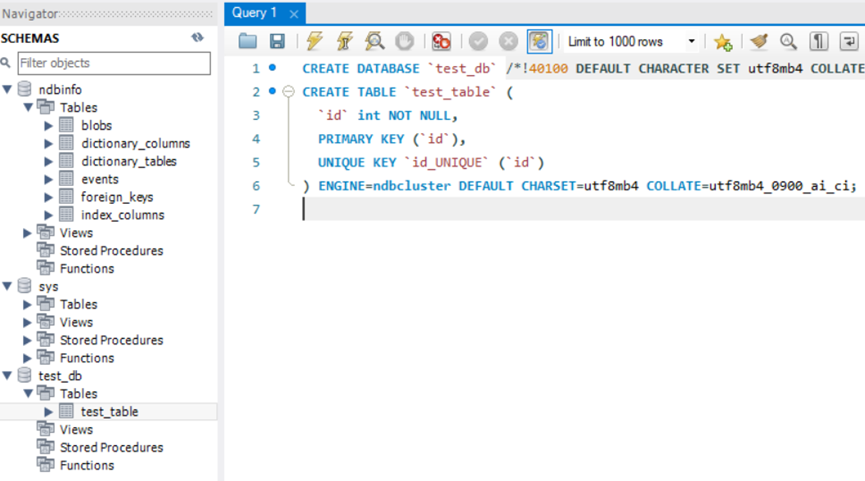Click statement marker dot on line 1

(272, 67)
